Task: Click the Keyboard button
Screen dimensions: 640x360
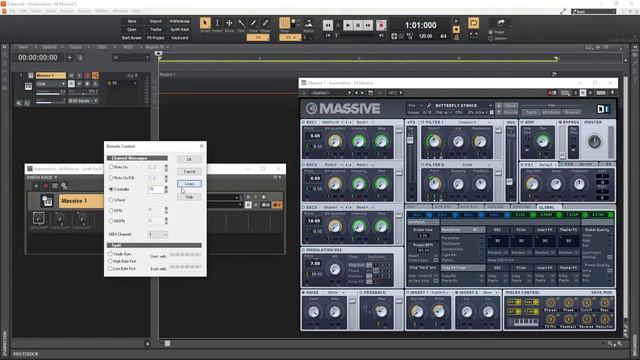Action: pos(180,38)
